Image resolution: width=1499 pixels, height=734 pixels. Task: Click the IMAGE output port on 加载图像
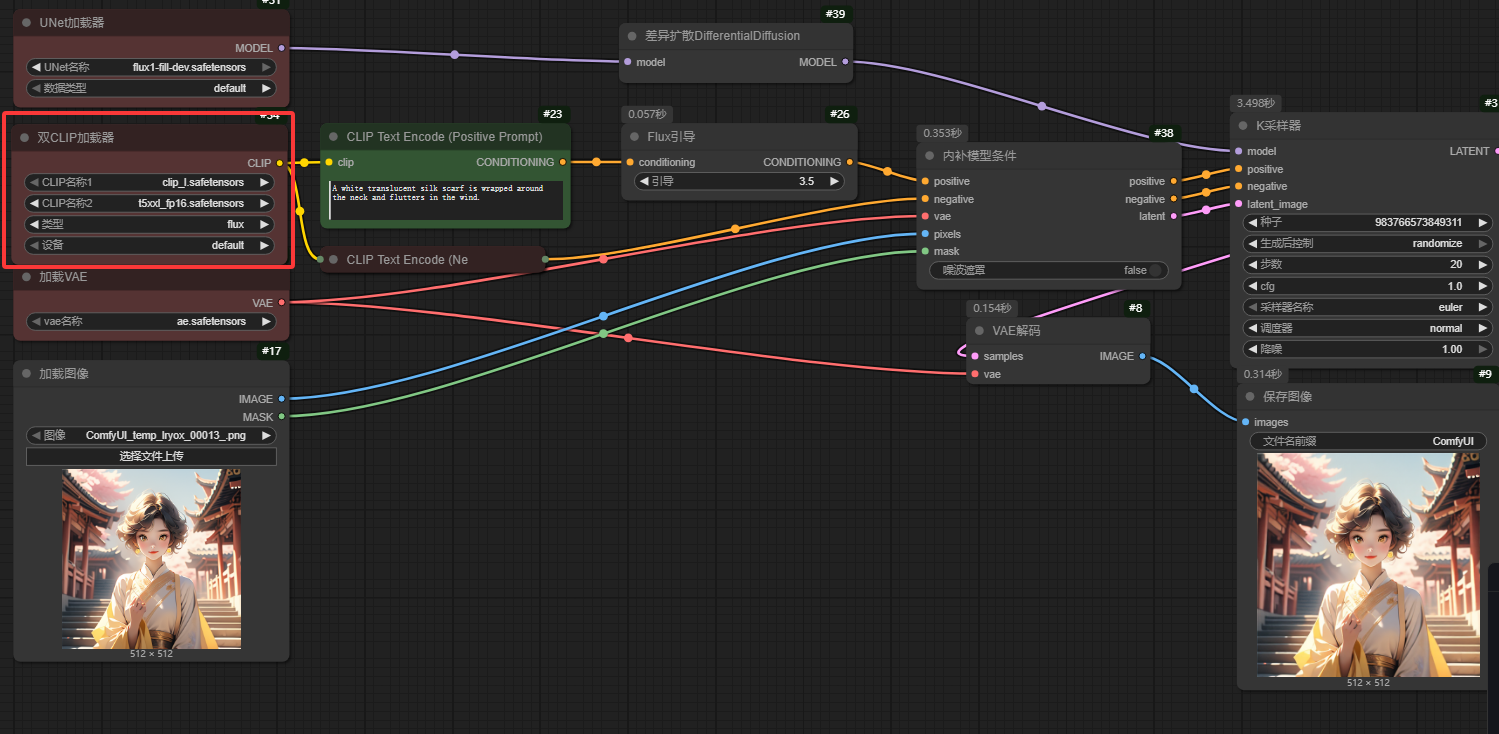(281, 399)
